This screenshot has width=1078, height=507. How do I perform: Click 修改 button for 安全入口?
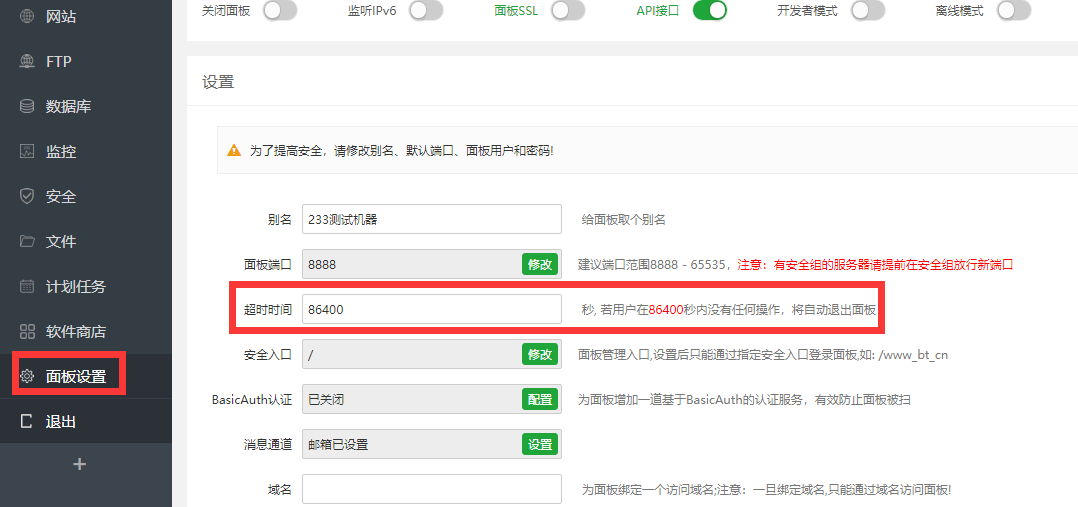(540, 354)
